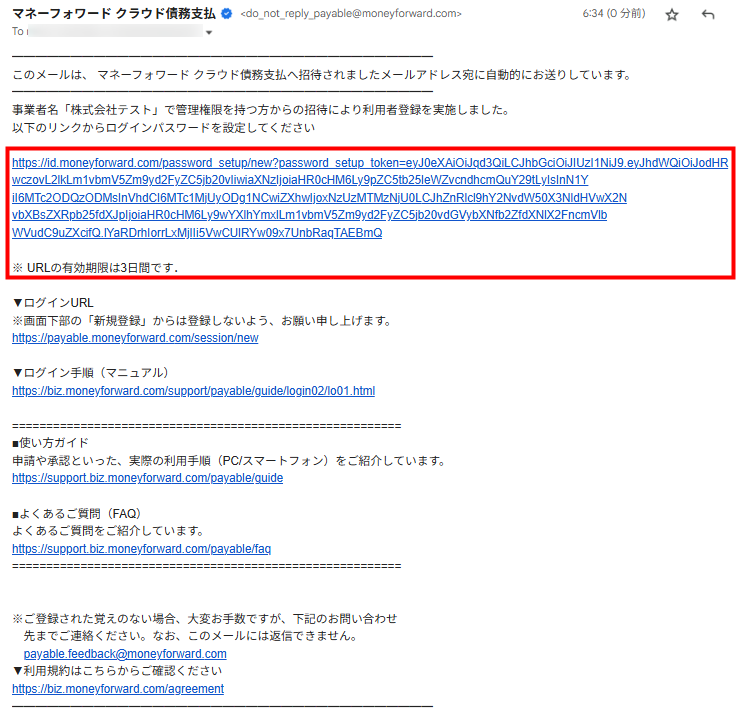Open the payable/guide support link
The width and height of the screenshot is (741, 715).
[x=147, y=478]
